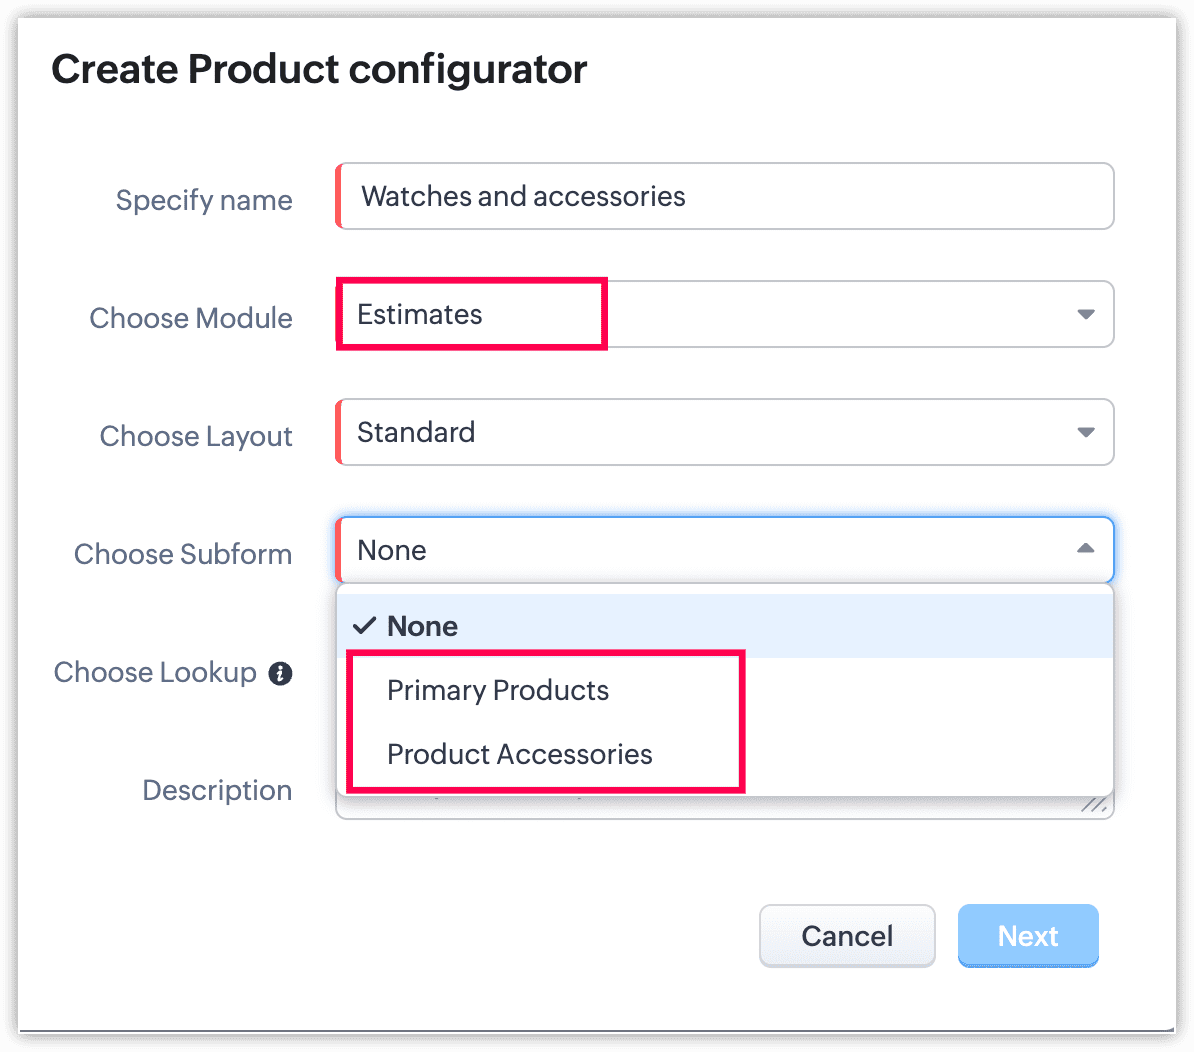
Task: Click the None value in subform field
Action: coord(392,550)
